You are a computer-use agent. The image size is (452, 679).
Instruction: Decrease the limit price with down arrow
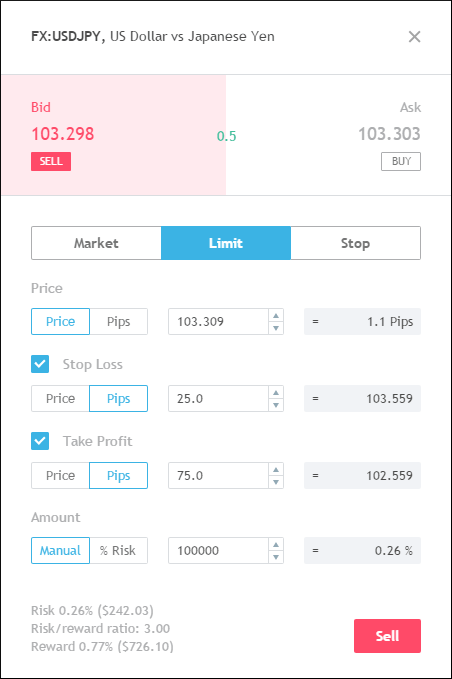point(276,328)
